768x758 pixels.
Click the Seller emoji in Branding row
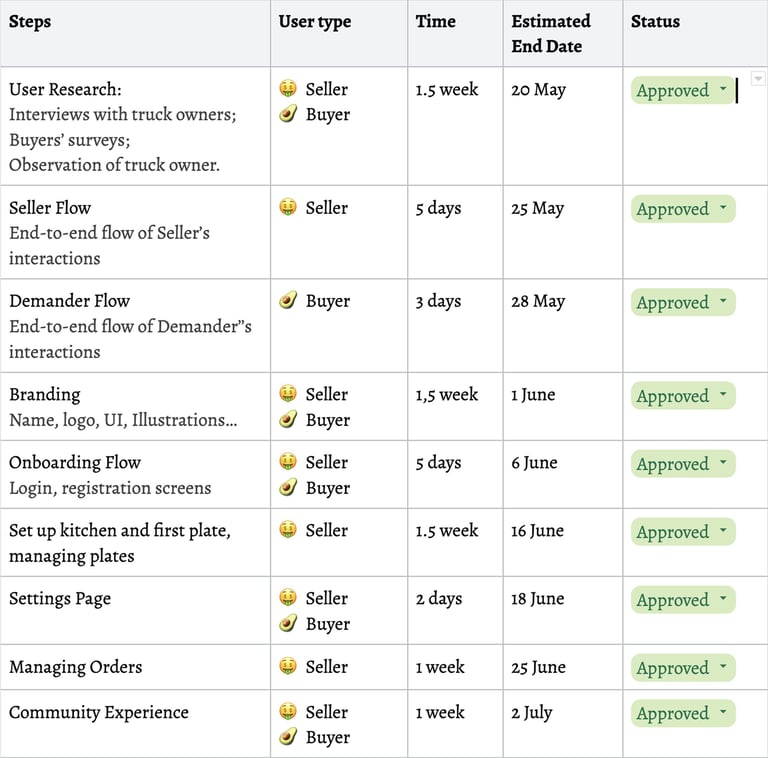coord(288,394)
